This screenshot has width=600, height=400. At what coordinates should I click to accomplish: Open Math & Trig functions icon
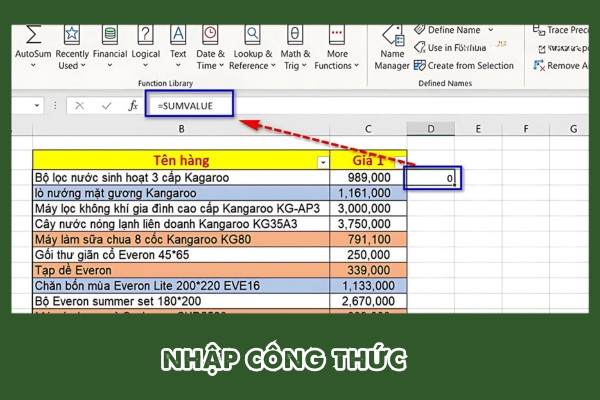click(295, 34)
